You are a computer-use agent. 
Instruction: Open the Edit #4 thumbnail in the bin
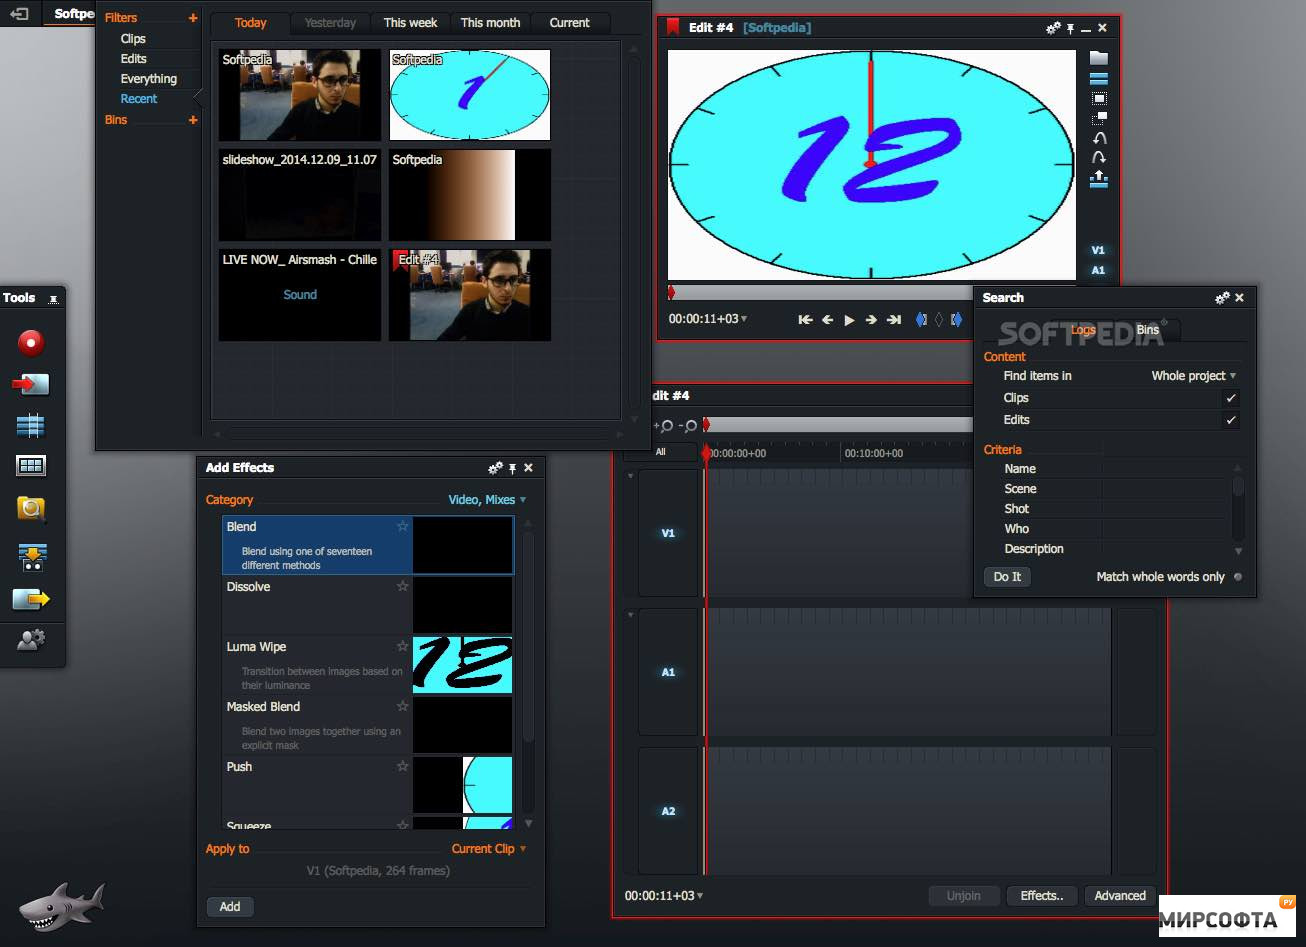click(x=470, y=295)
